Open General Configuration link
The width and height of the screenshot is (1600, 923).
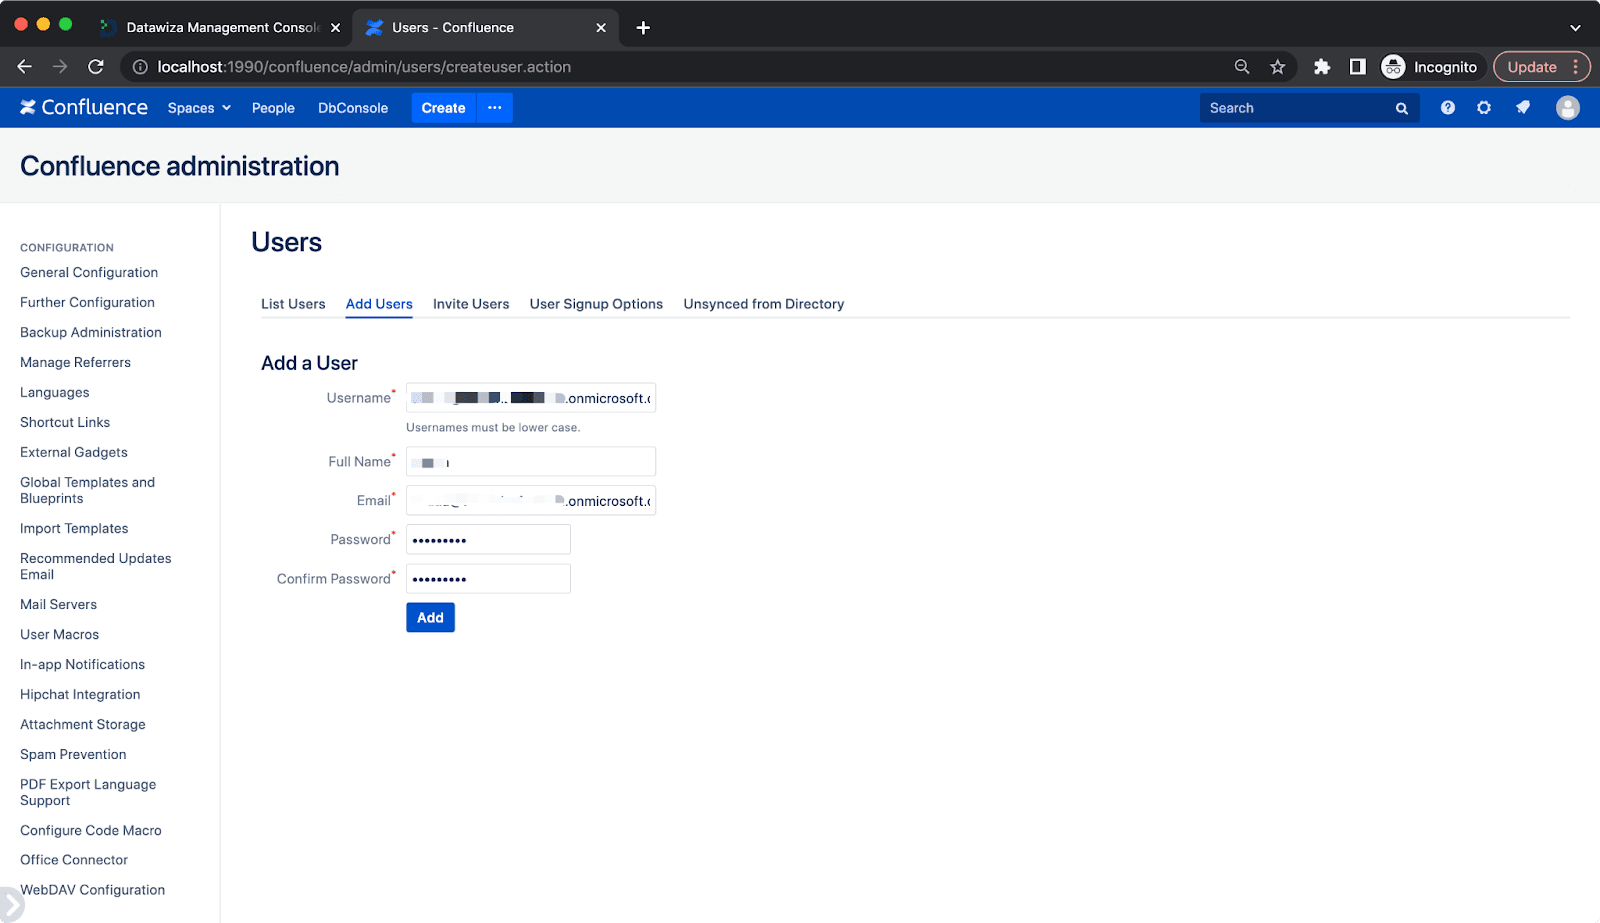89,272
